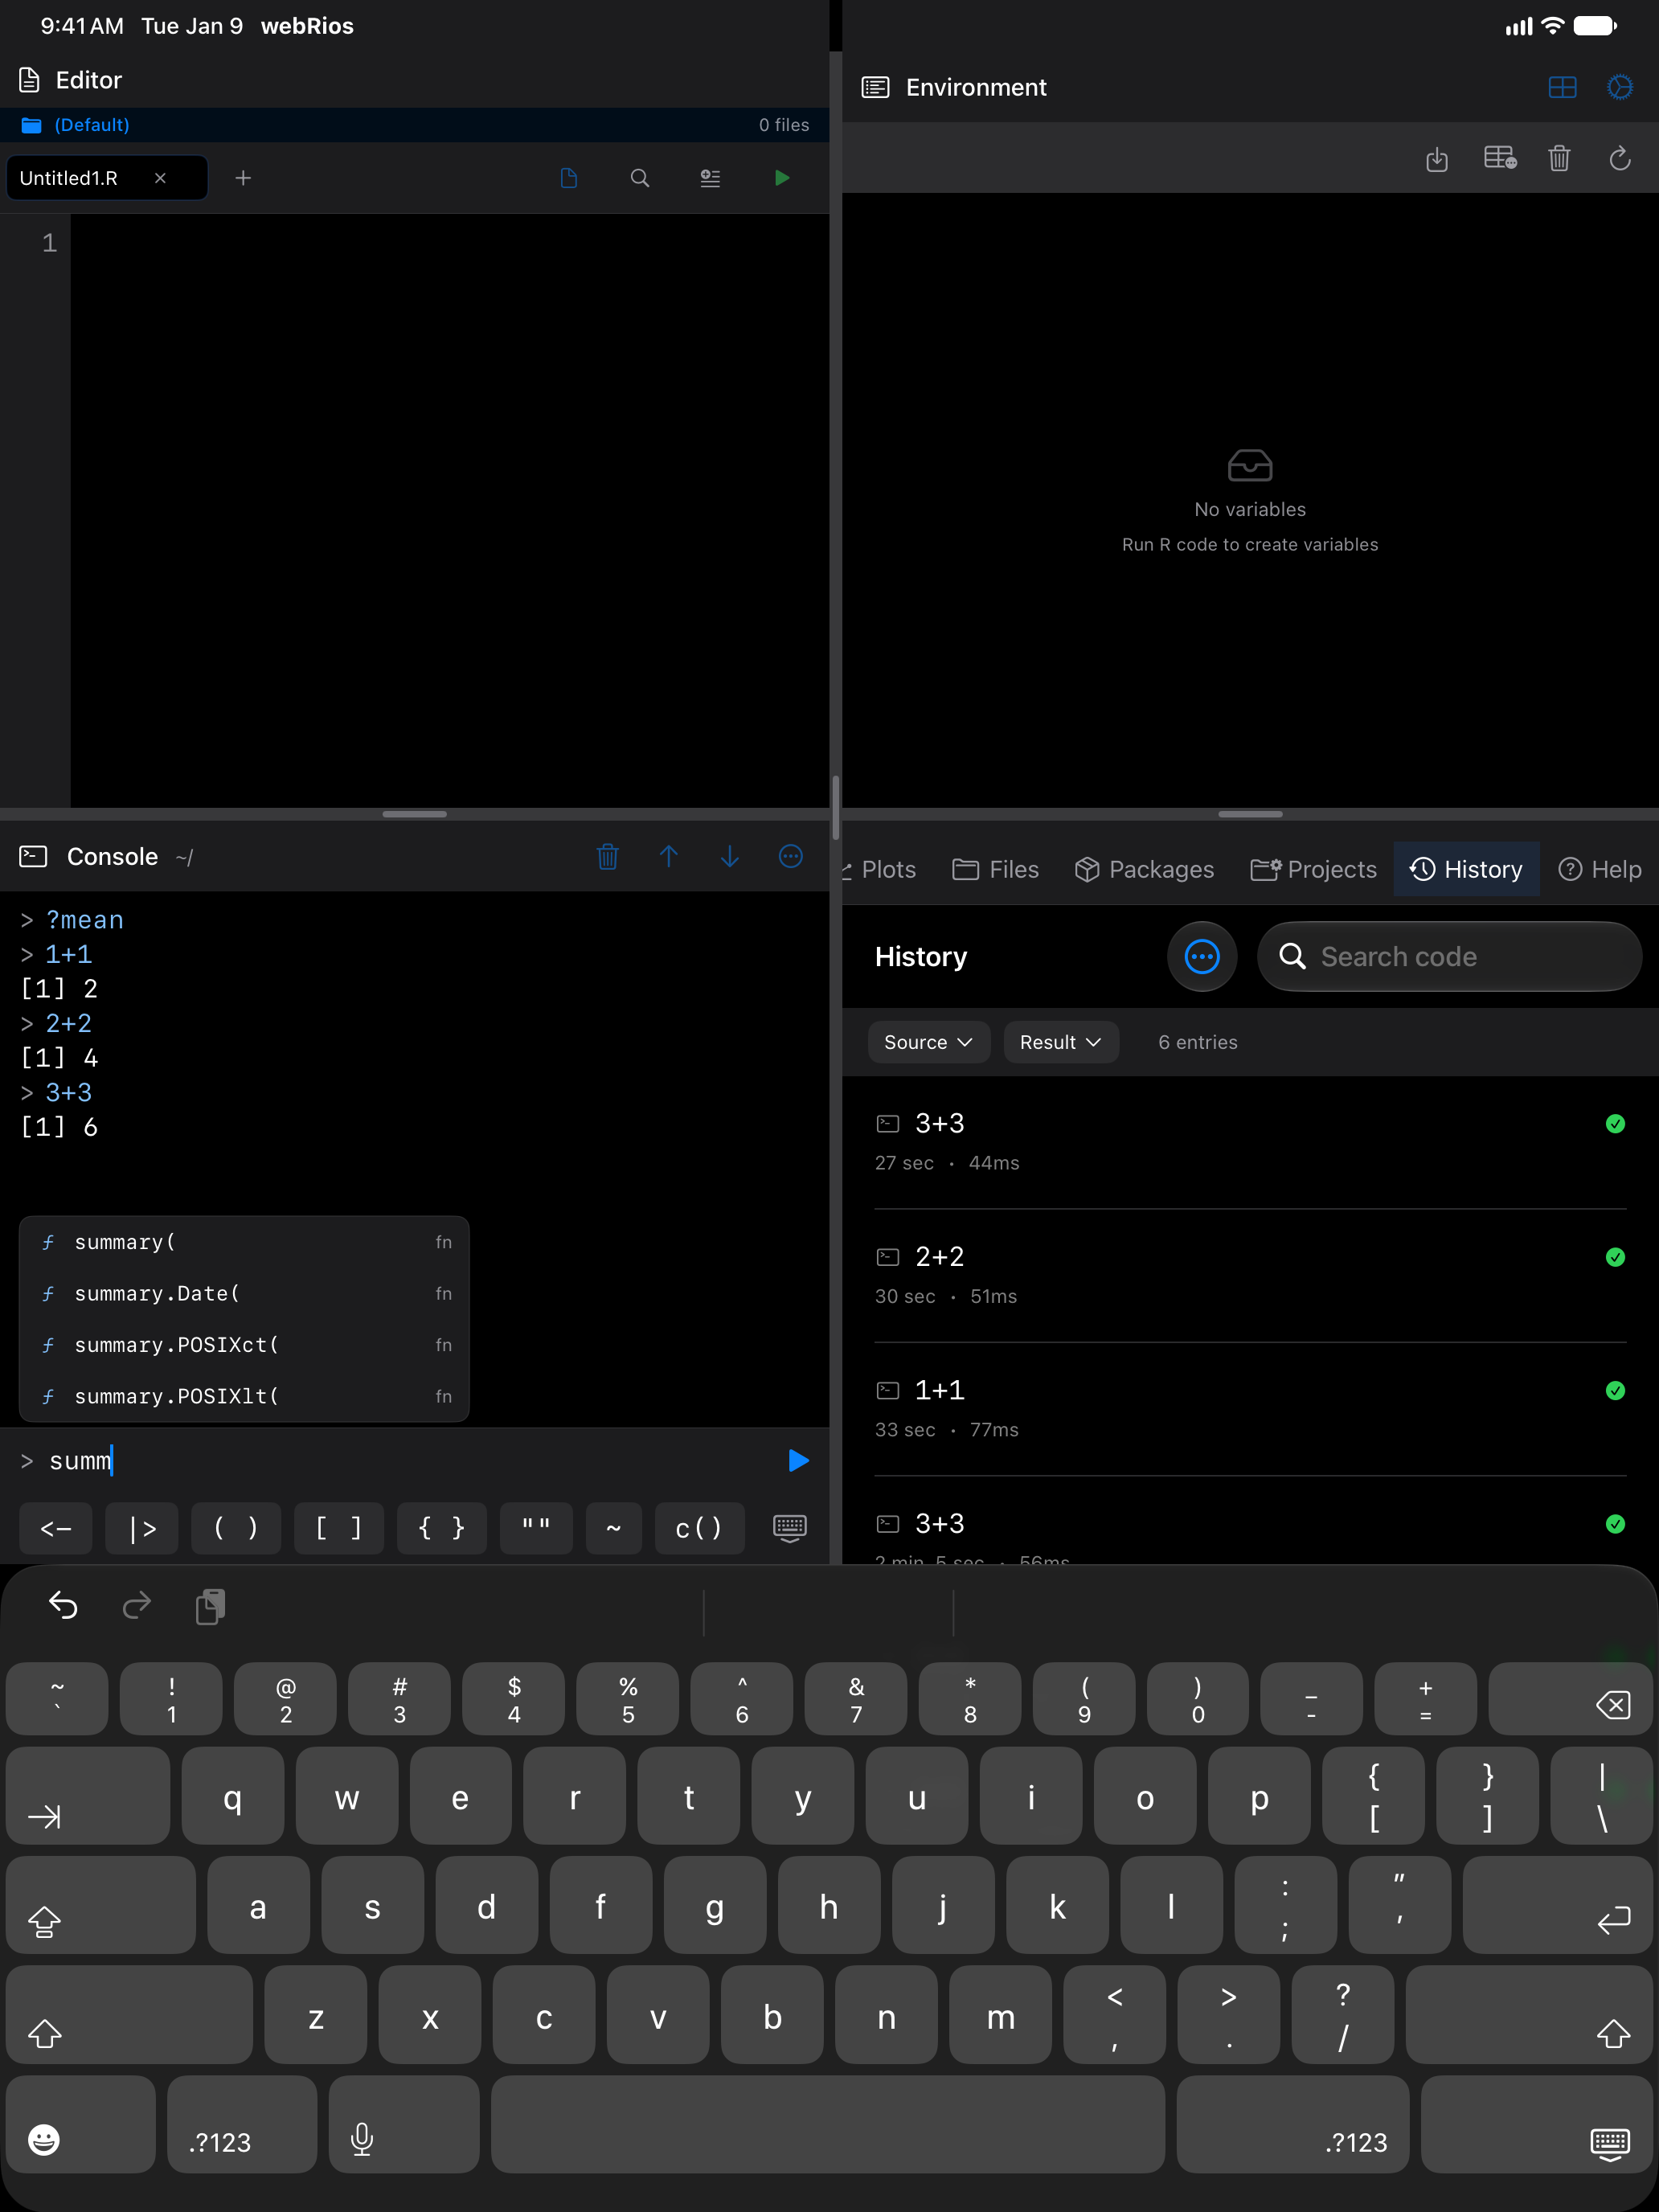
Task: Refresh the Environment panel
Action: click(x=1620, y=158)
